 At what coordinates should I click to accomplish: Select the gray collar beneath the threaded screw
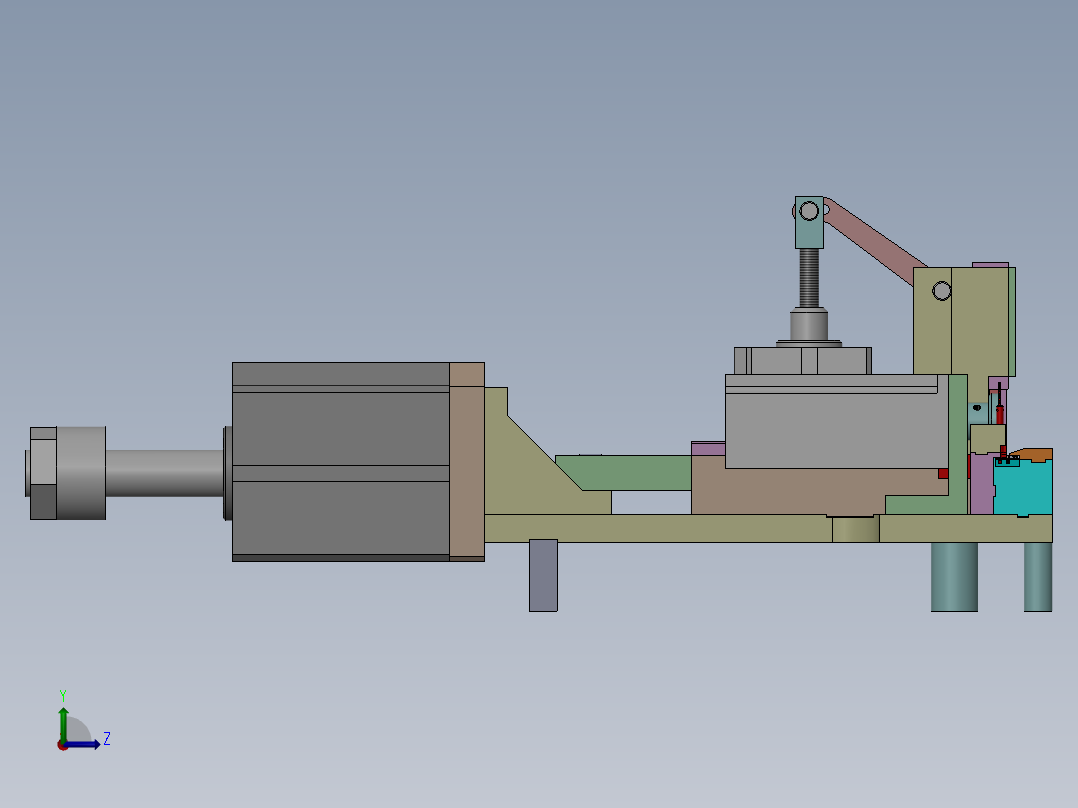(809, 325)
